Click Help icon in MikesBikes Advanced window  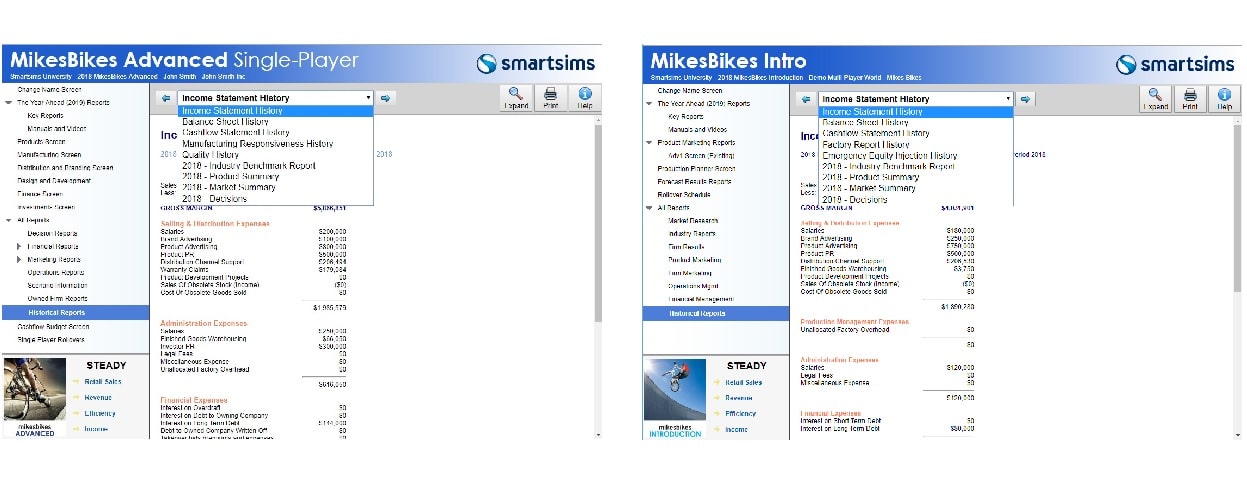pos(585,98)
